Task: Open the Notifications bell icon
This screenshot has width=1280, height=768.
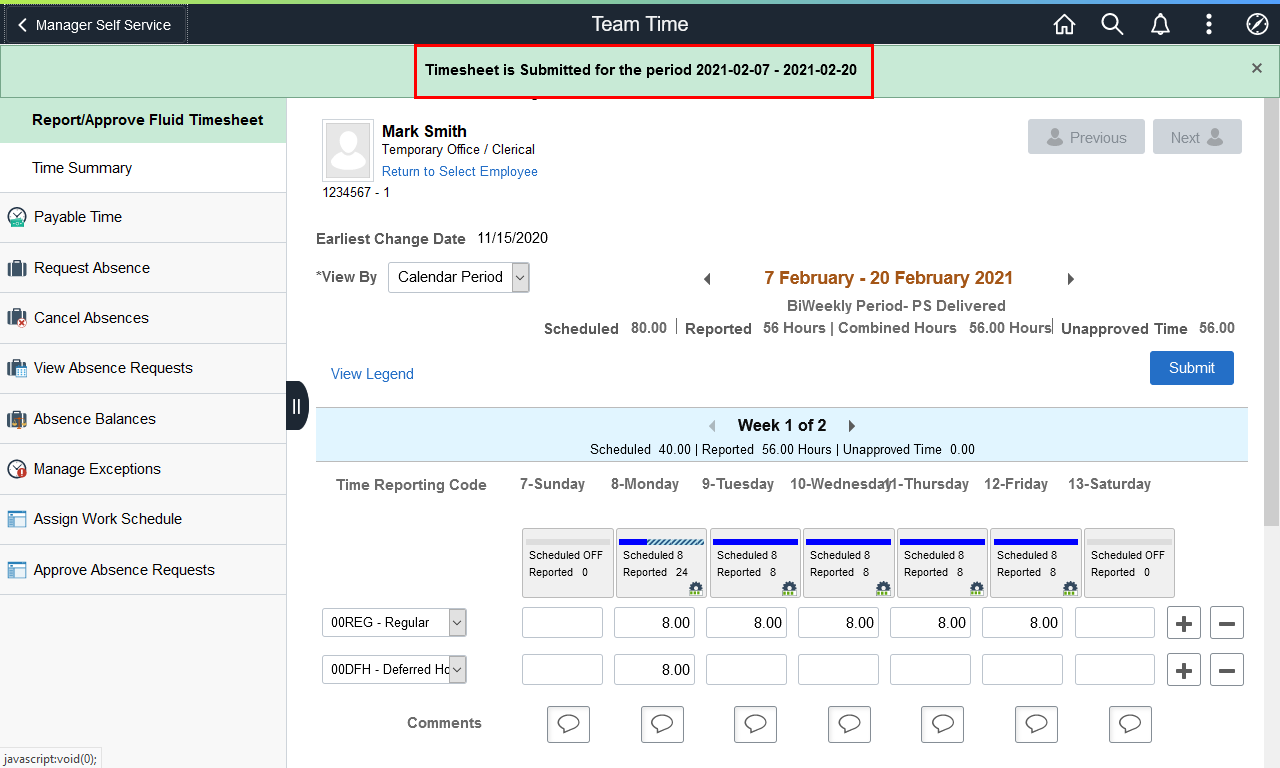Action: 1160,25
